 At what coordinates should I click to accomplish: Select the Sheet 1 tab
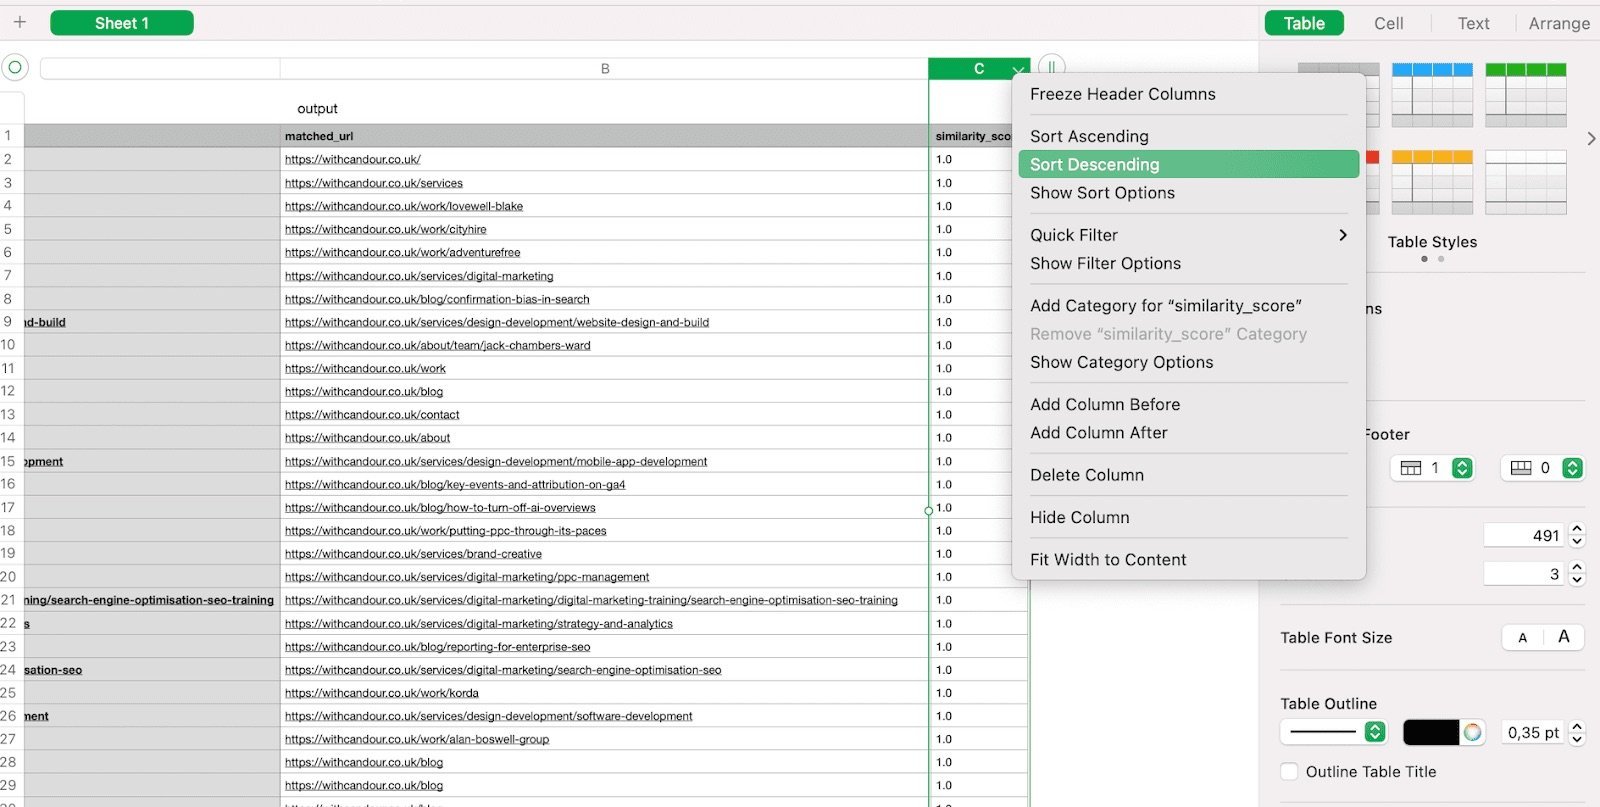tap(122, 23)
